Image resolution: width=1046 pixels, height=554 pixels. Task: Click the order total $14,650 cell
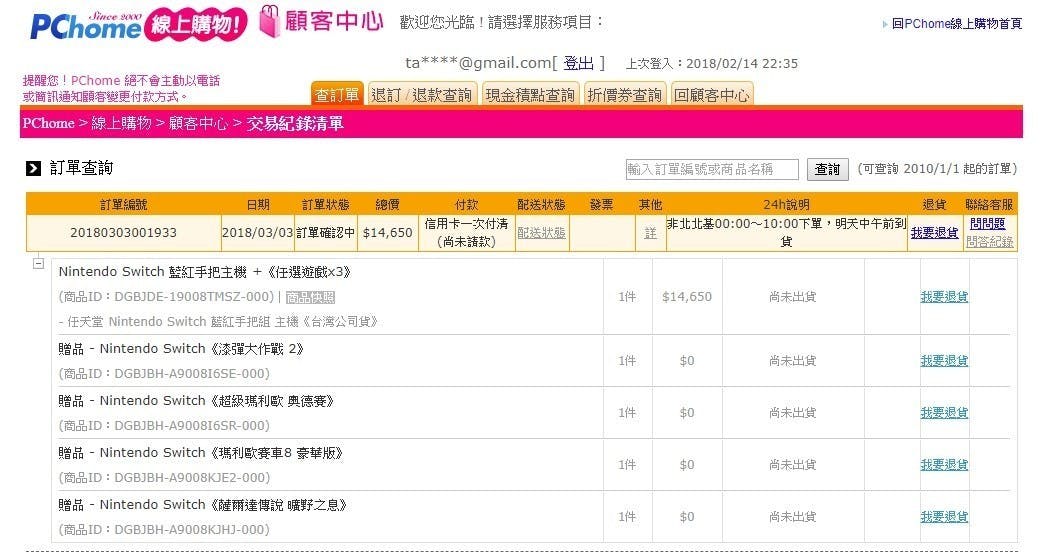point(388,233)
